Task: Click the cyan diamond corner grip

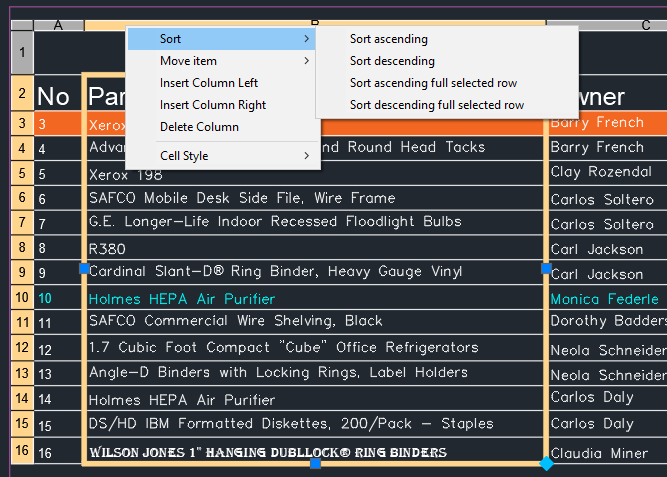Action: pos(546,463)
